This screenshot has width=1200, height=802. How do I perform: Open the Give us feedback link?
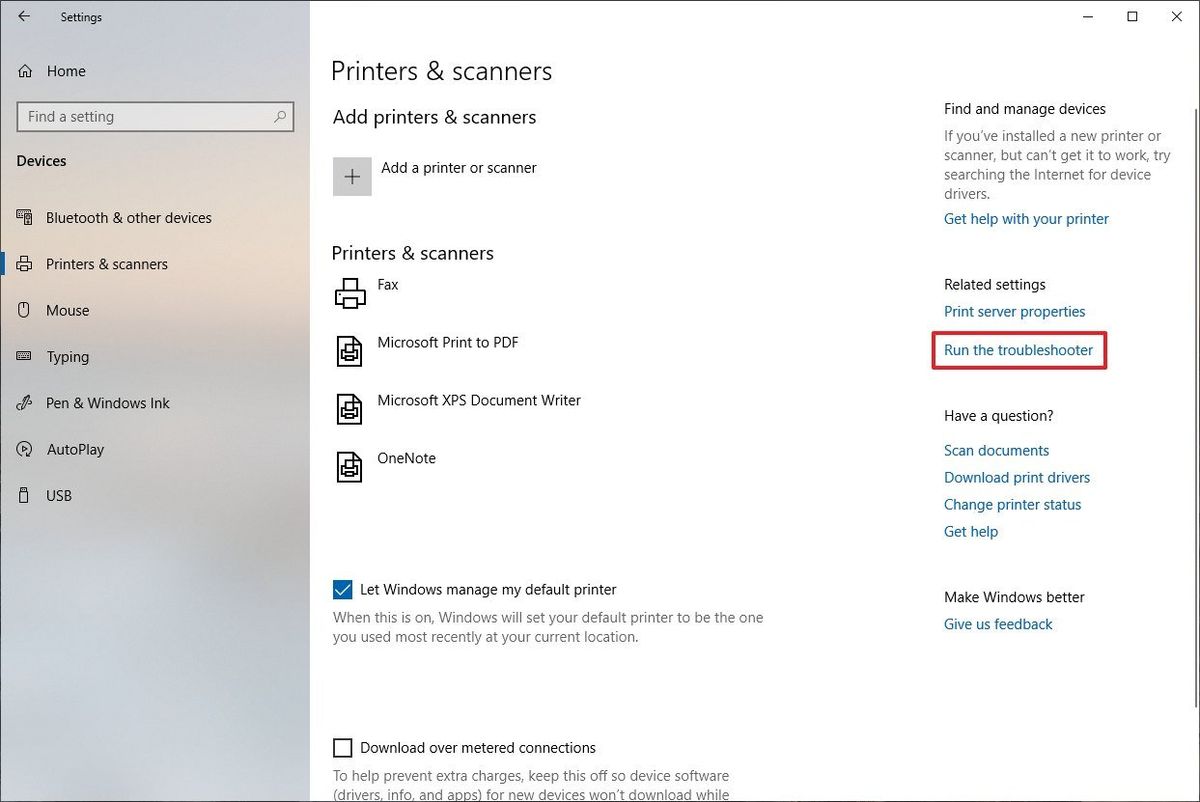[997, 623]
